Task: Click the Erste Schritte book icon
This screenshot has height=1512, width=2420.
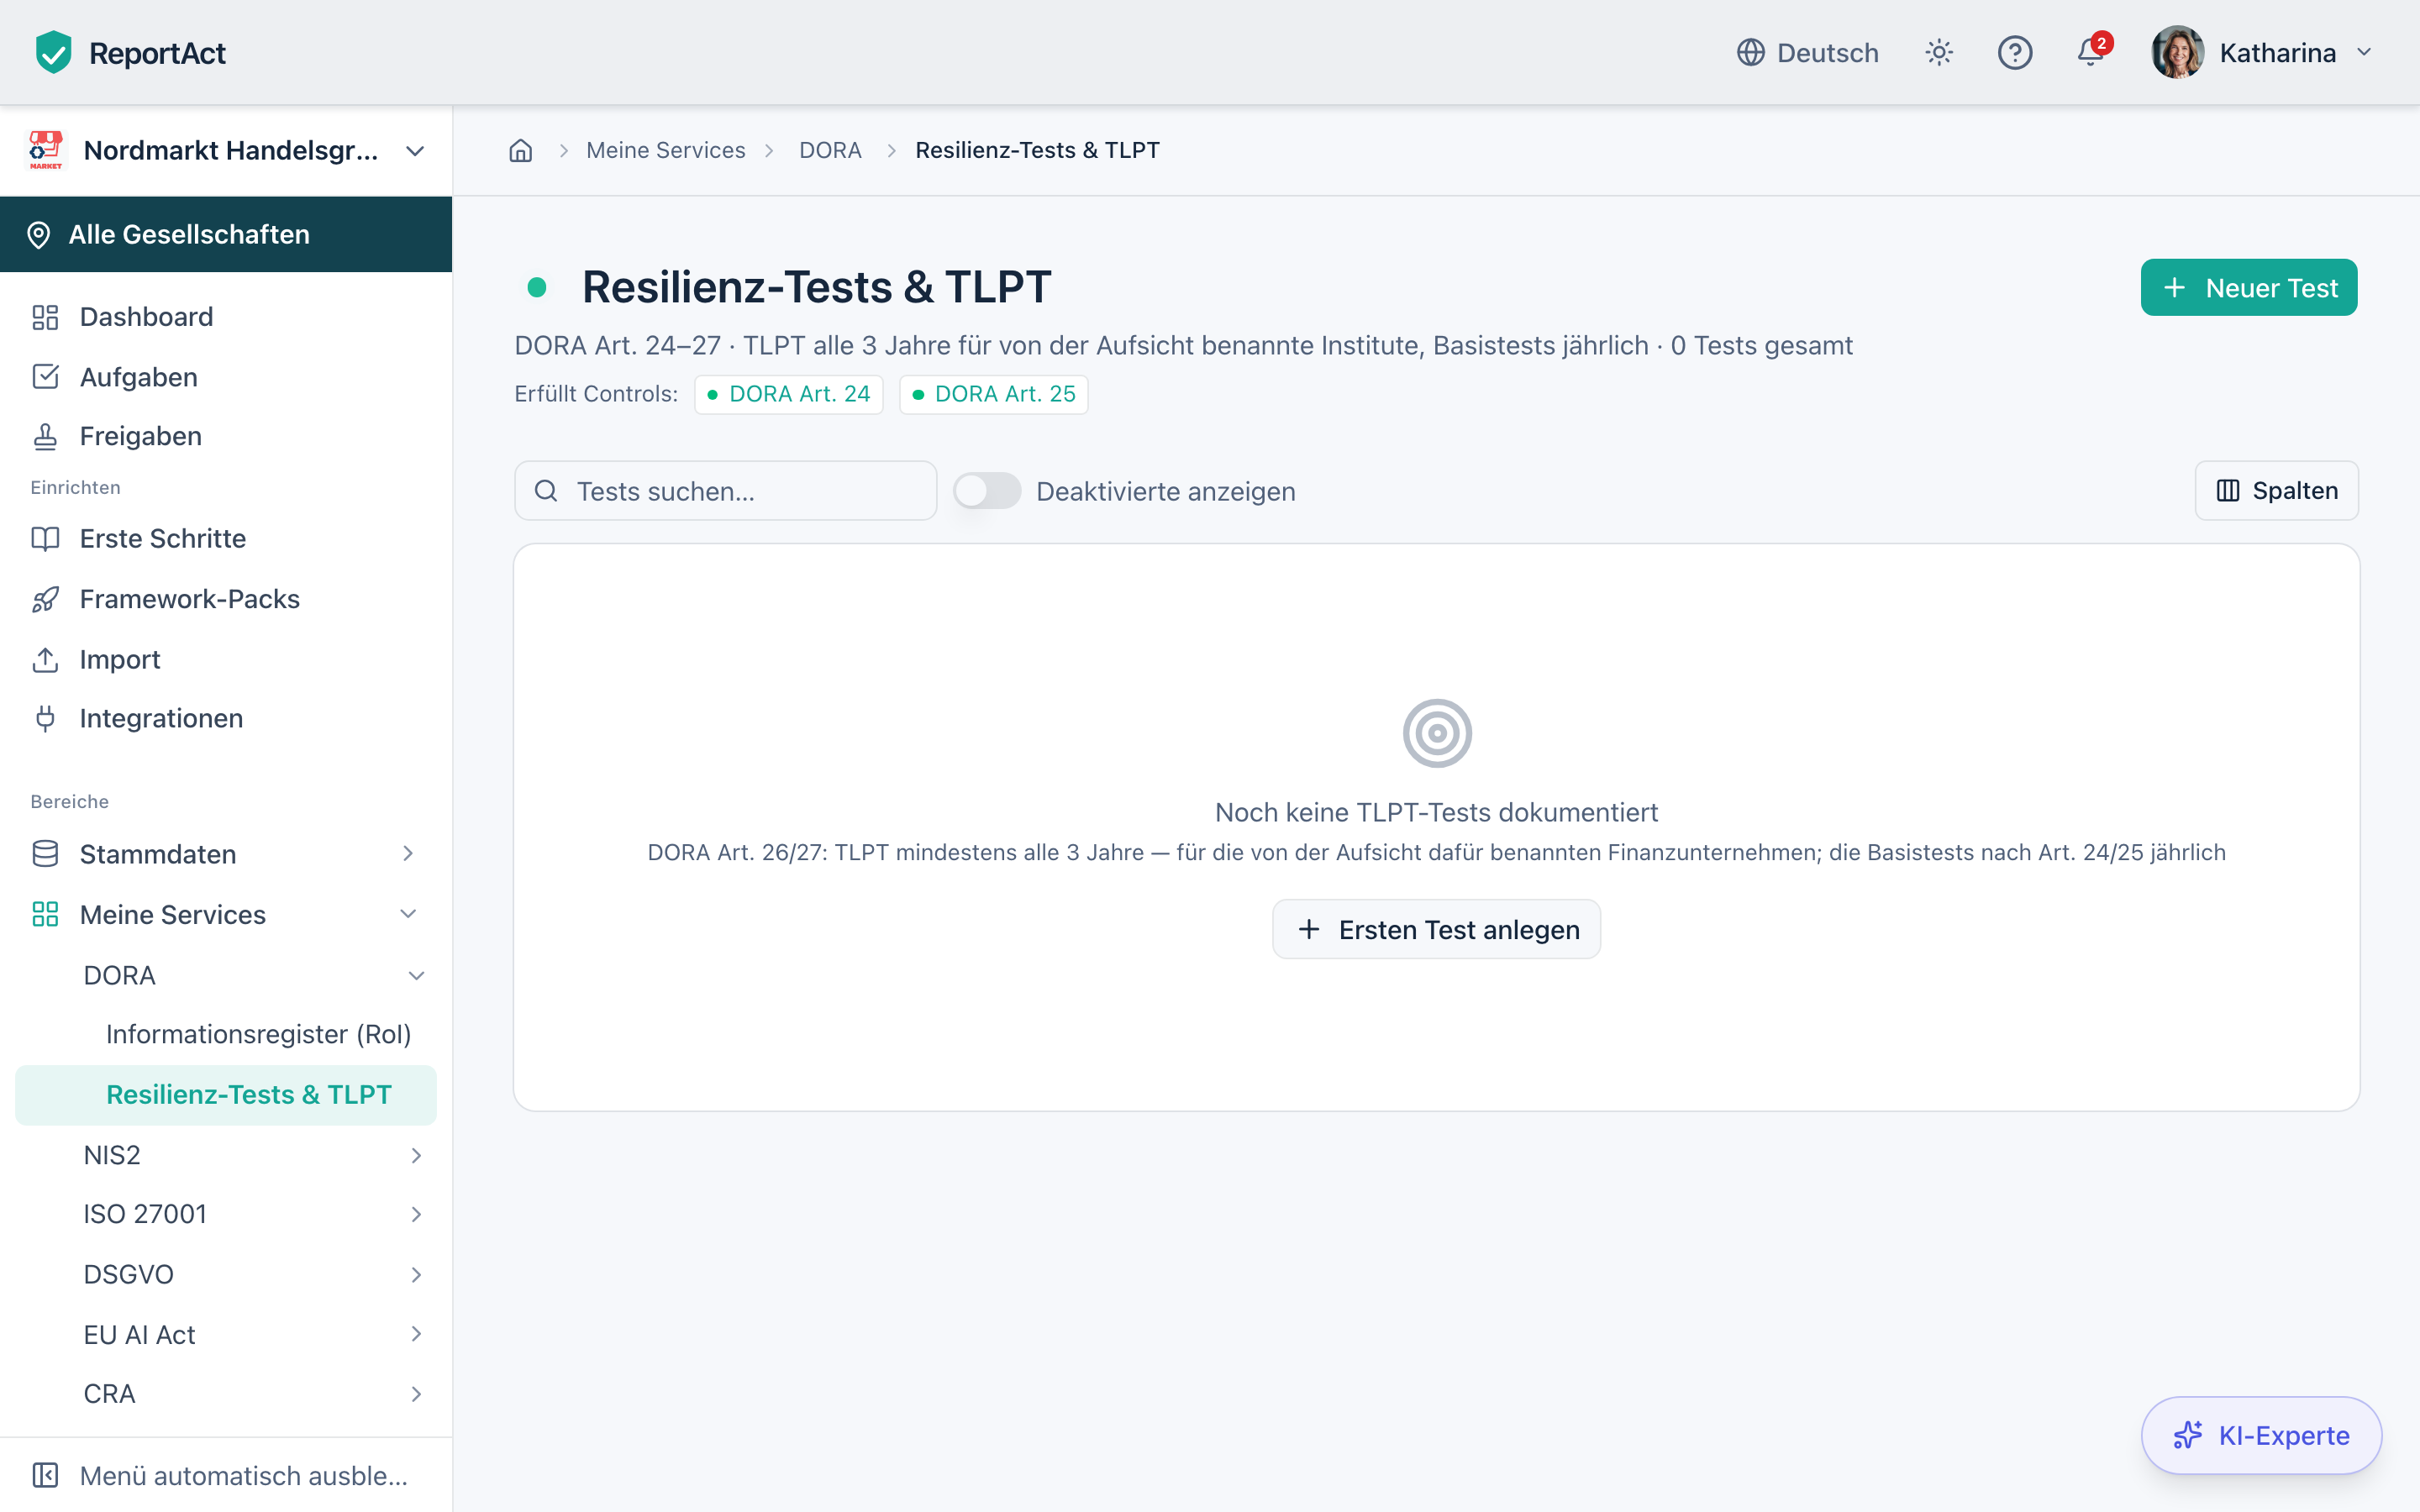Action: tap(45, 539)
